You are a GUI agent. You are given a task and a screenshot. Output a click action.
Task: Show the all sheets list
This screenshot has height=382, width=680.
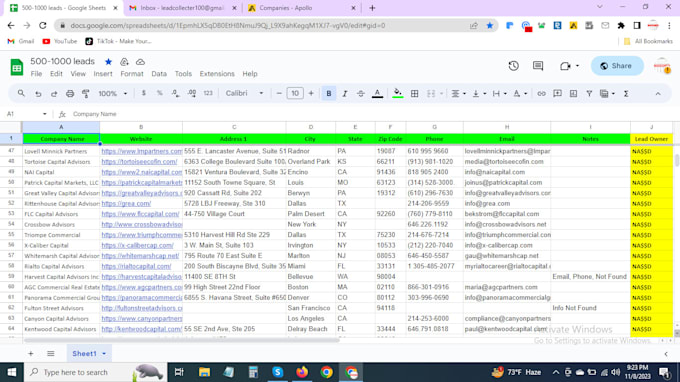coord(51,353)
